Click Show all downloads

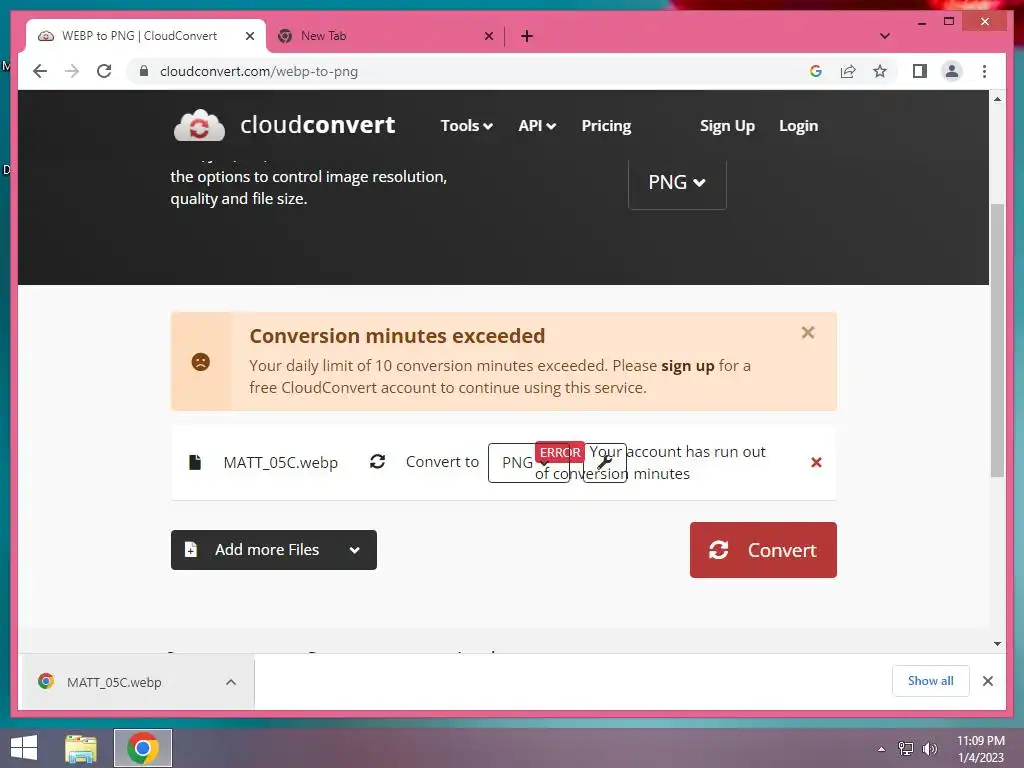[x=930, y=680]
